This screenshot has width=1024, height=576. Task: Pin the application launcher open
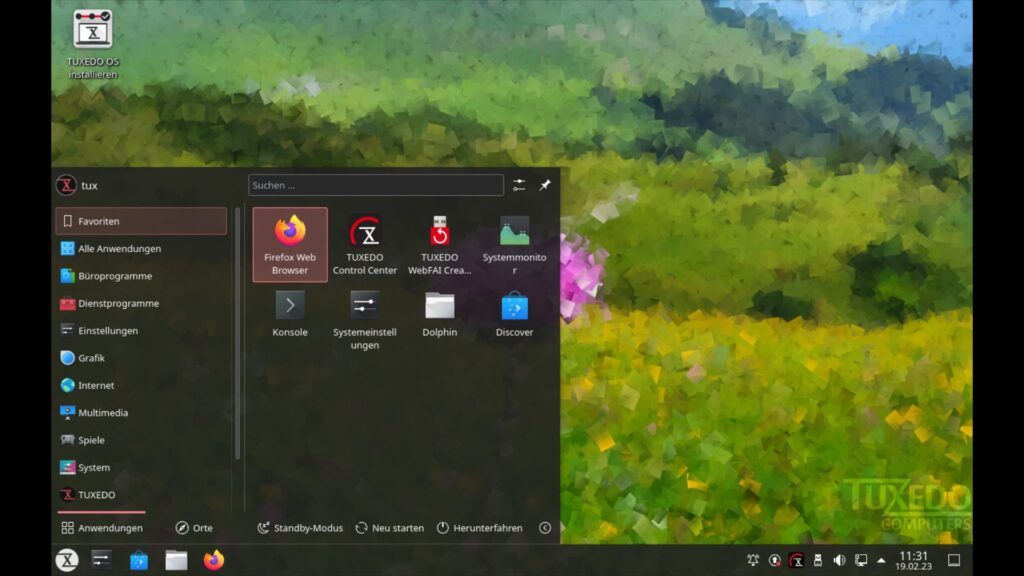[x=545, y=185]
